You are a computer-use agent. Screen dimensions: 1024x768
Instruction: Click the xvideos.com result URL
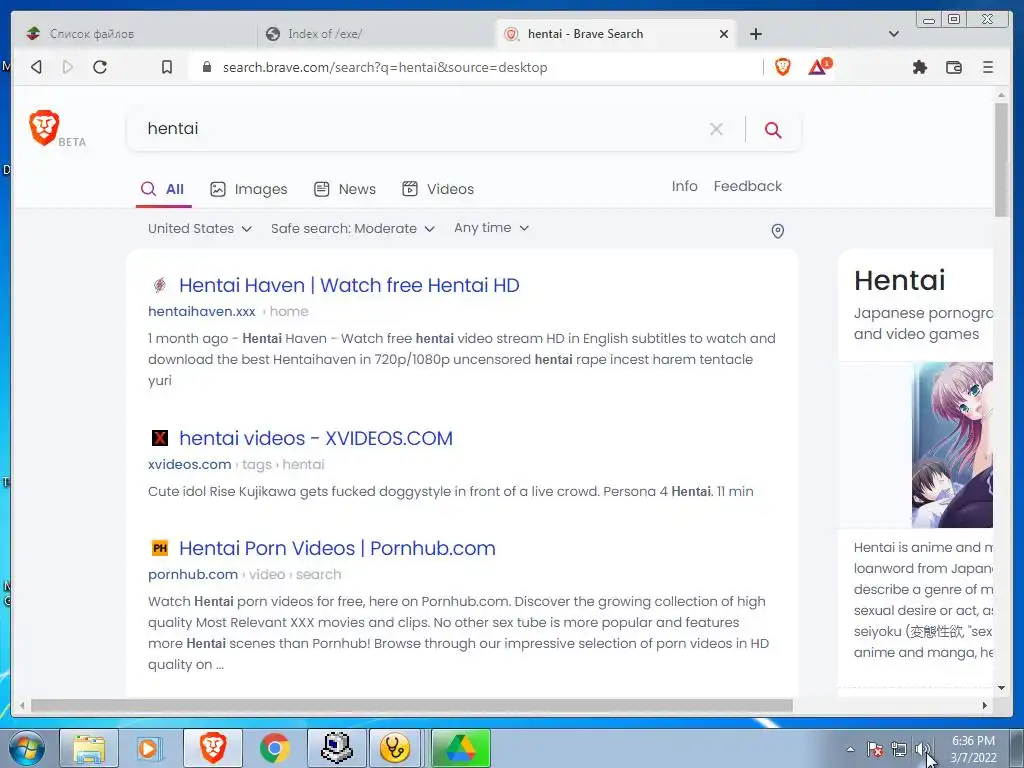(189, 464)
